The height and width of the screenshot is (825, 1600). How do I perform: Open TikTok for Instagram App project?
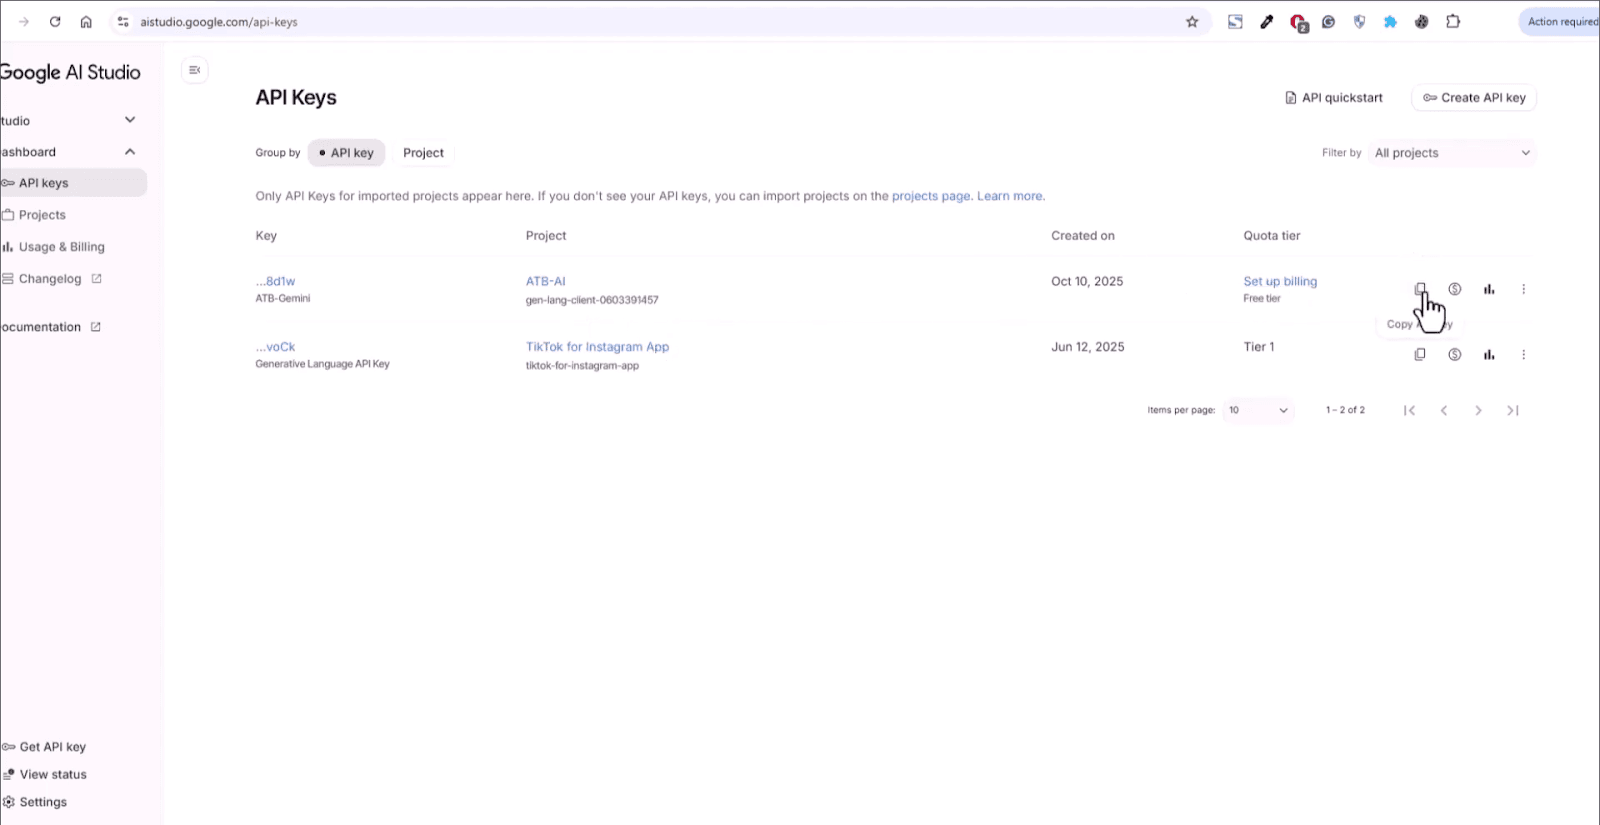click(x=597, y=347)
